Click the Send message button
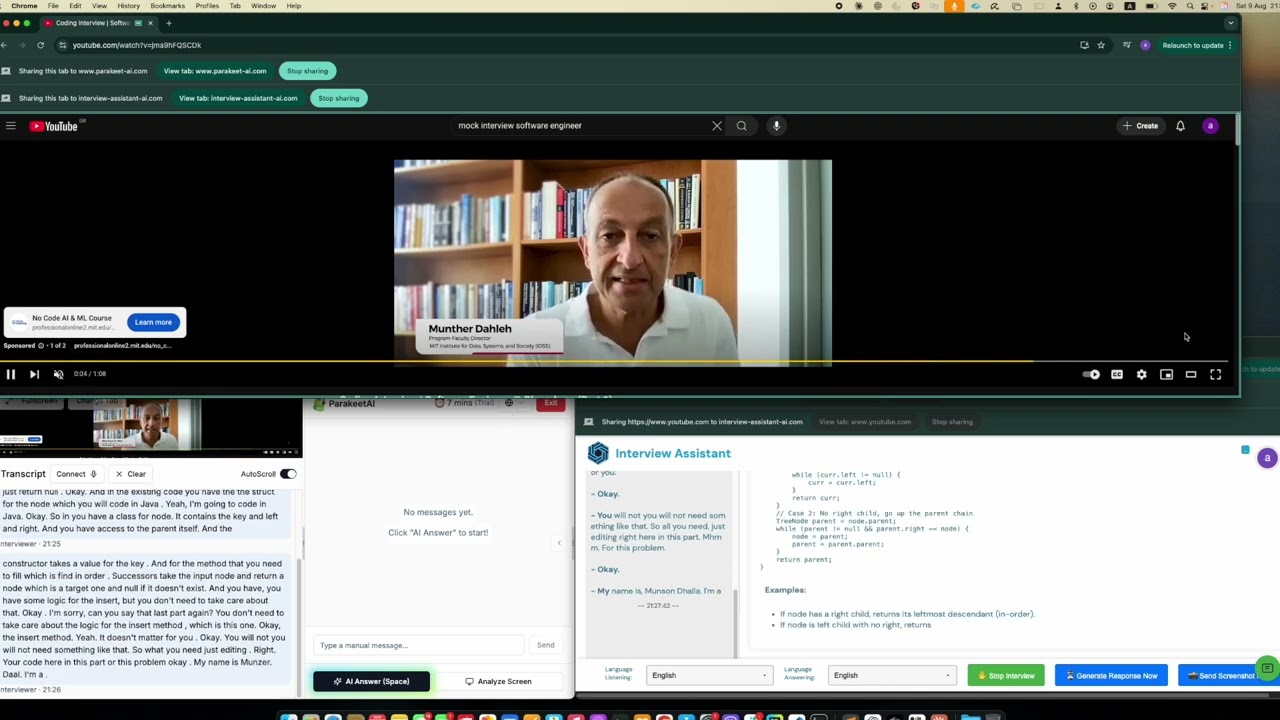 click(x=545, y=645)
